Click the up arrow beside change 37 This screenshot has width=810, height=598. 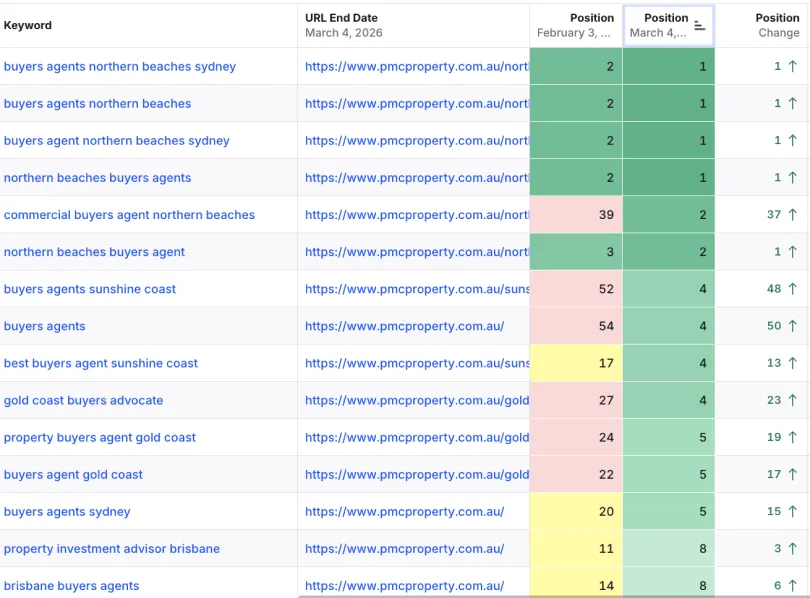point(792,214)
